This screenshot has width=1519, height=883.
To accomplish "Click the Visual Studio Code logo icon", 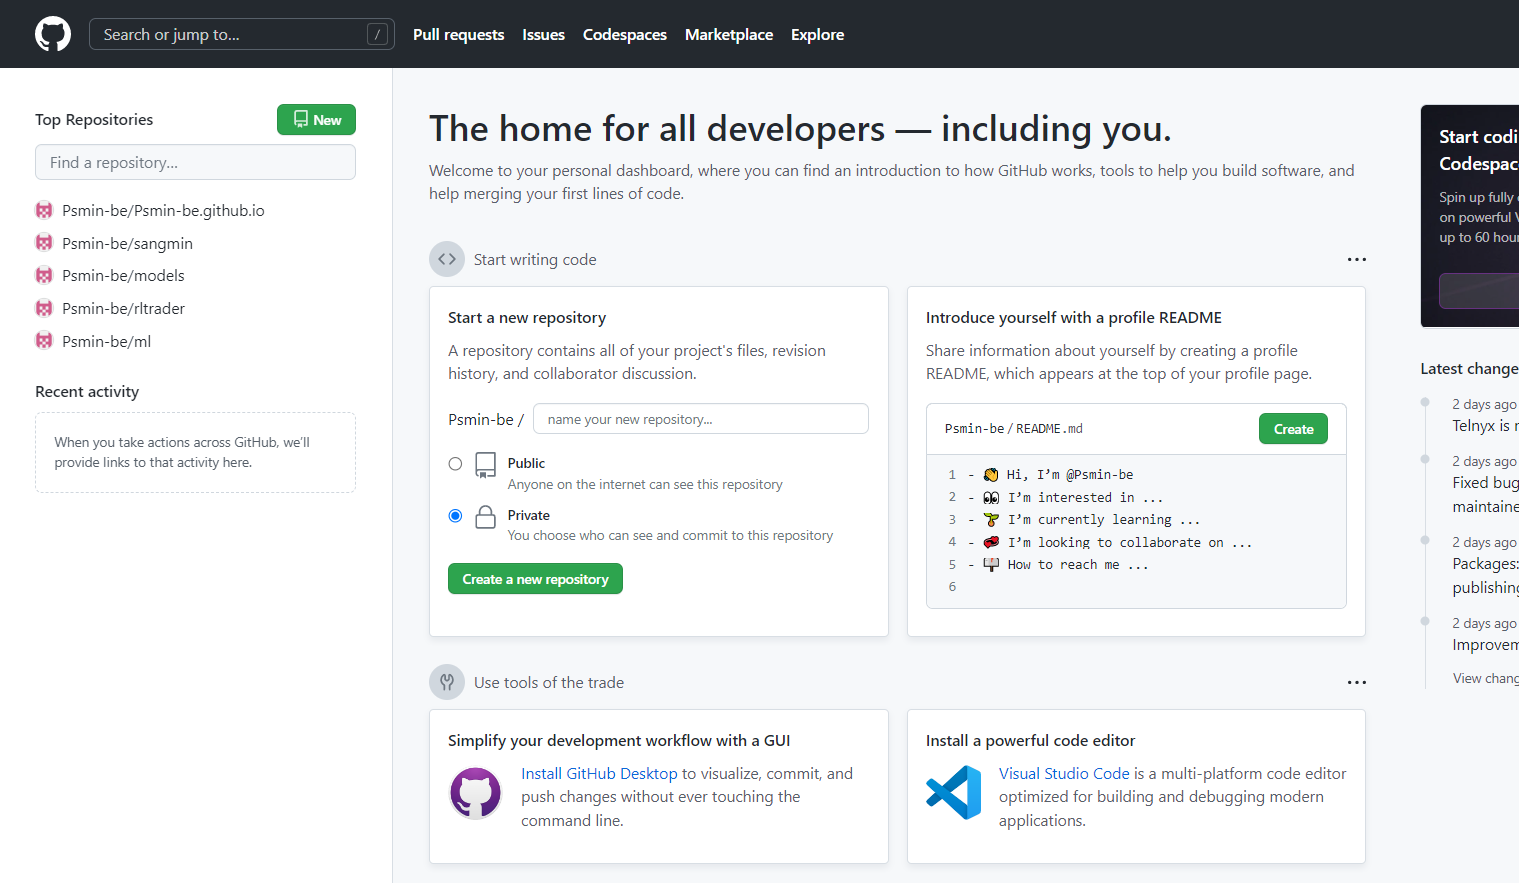I will click(x=954, y=793).
